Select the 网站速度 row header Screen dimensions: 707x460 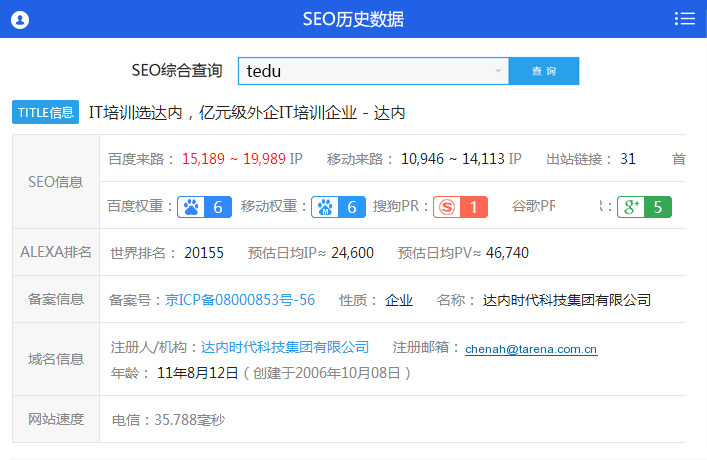click(56, 419)
